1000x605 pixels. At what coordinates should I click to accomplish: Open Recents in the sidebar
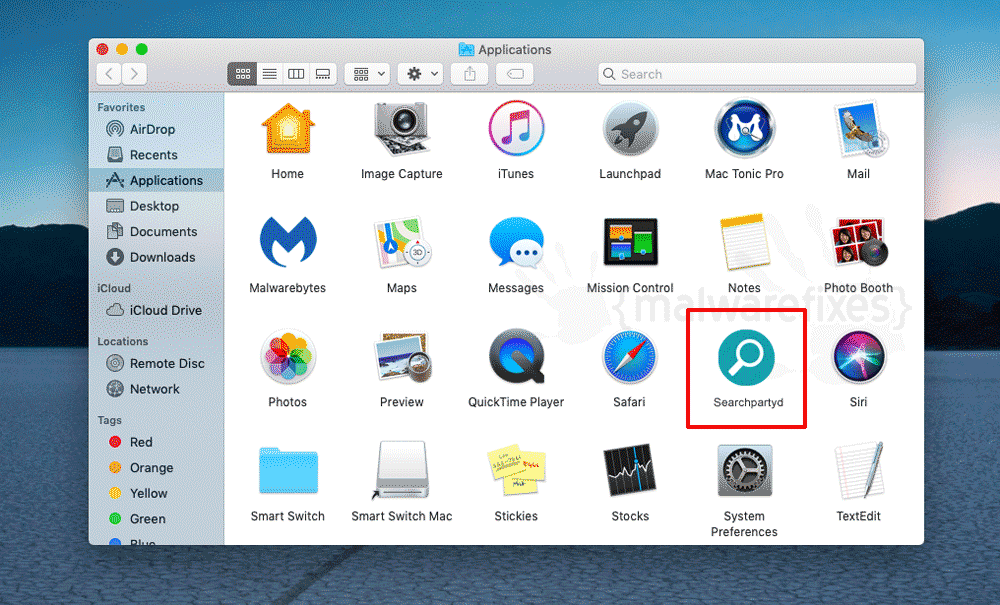(156, 154)
